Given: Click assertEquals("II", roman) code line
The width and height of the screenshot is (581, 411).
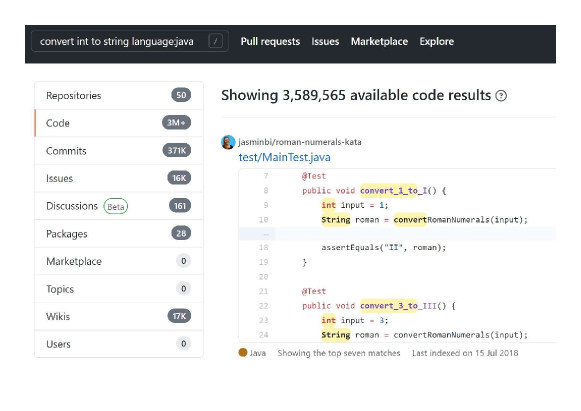Looking at the screenshot, I should click(x=384, y=248).
